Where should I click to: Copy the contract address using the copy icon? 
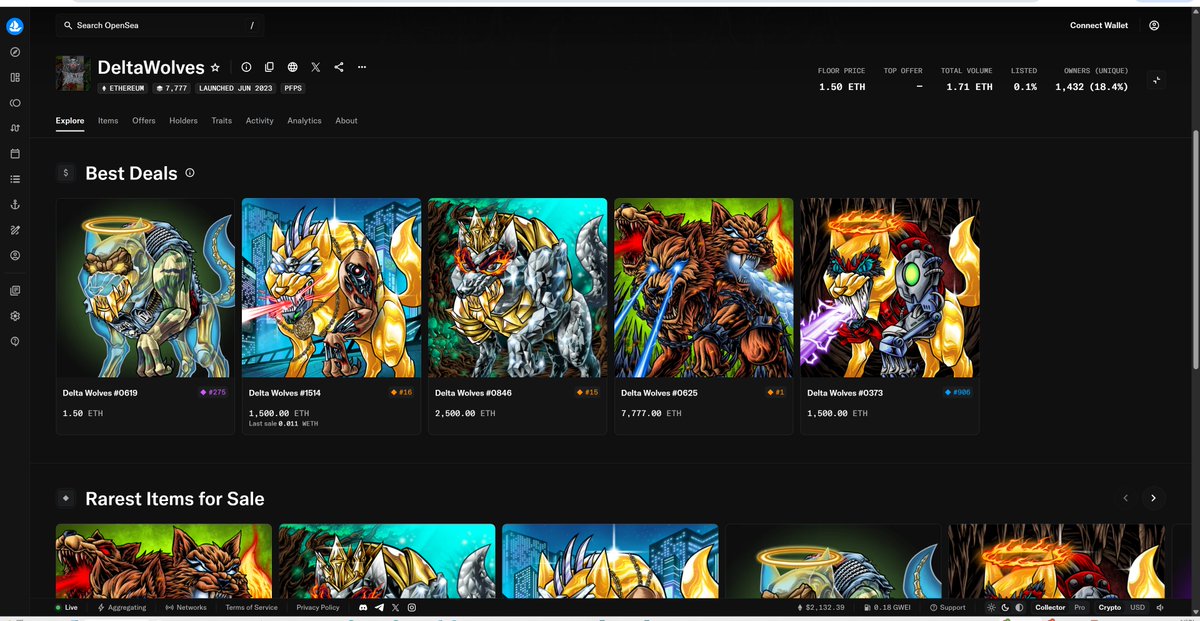click(269, 67)
